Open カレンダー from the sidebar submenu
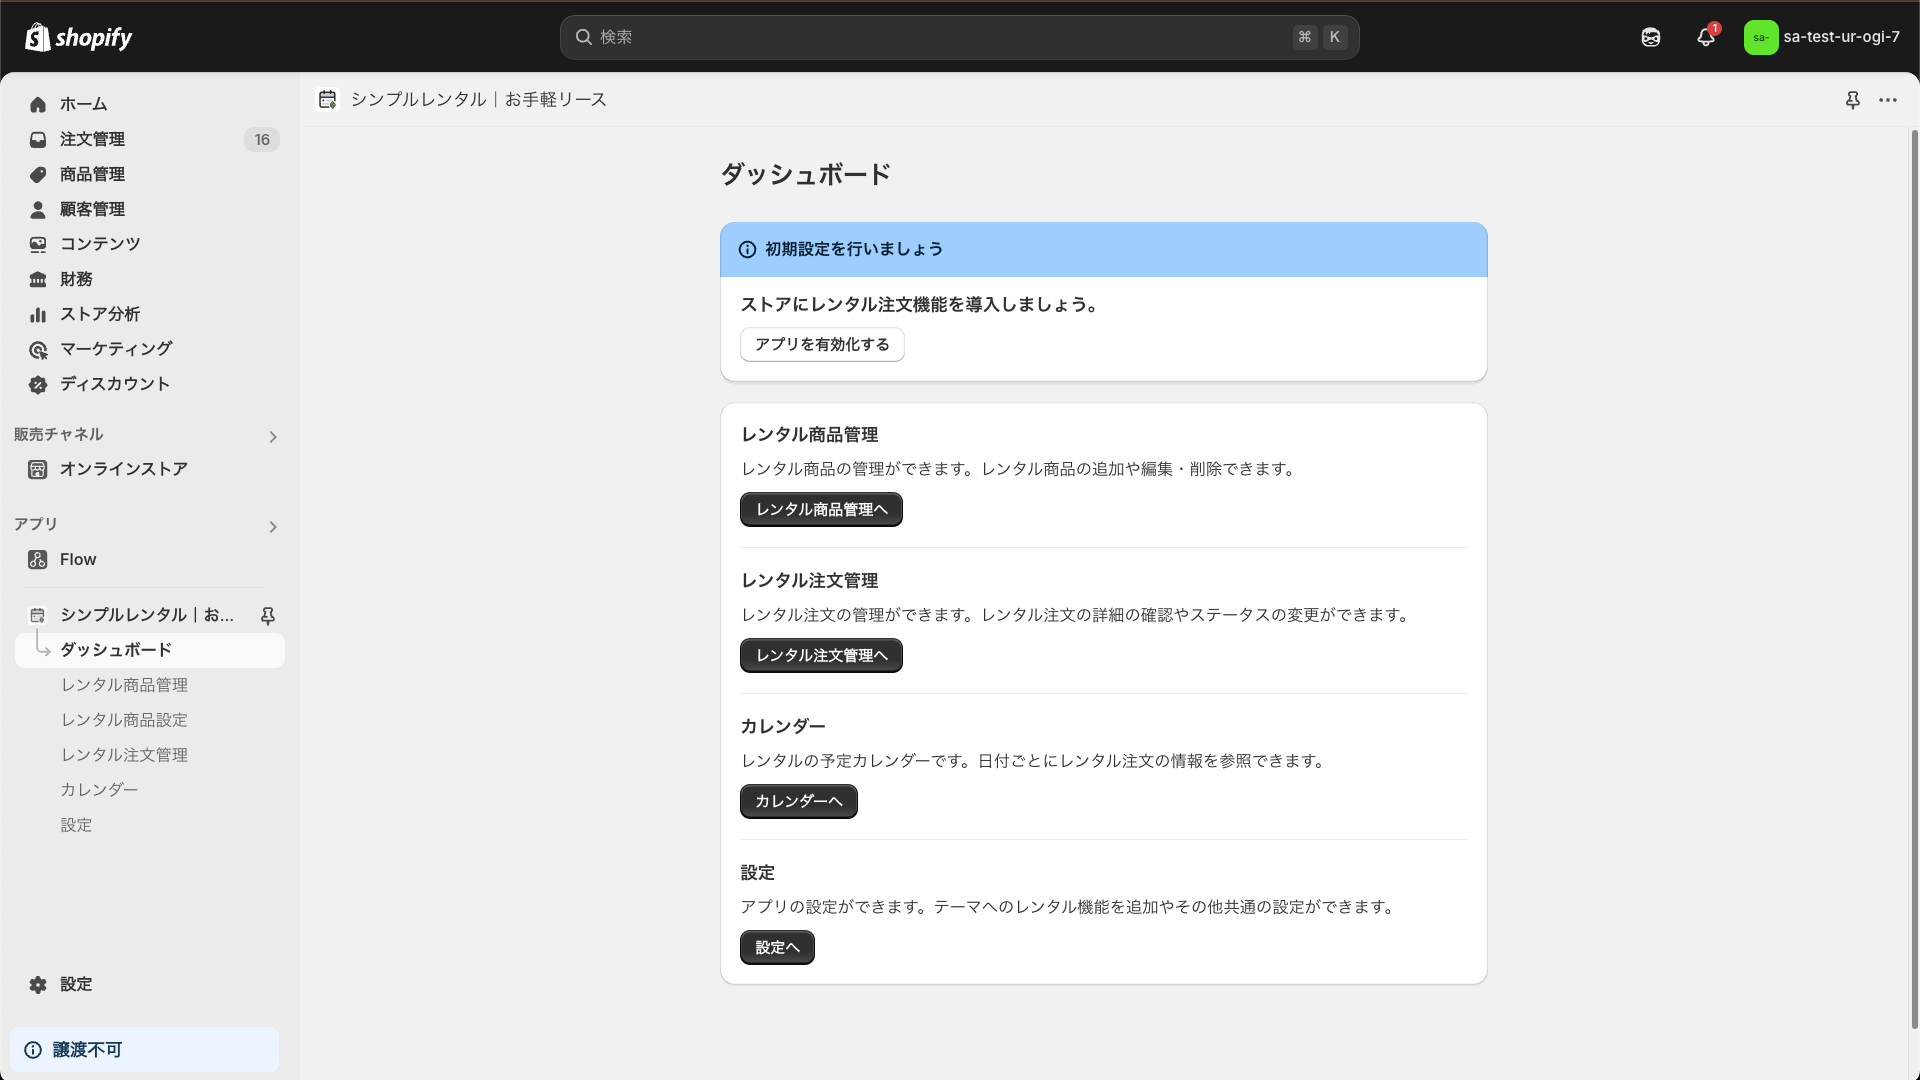Viewport: 1920px width, 1080px height. pyautogui.click(x=98, y=789)
